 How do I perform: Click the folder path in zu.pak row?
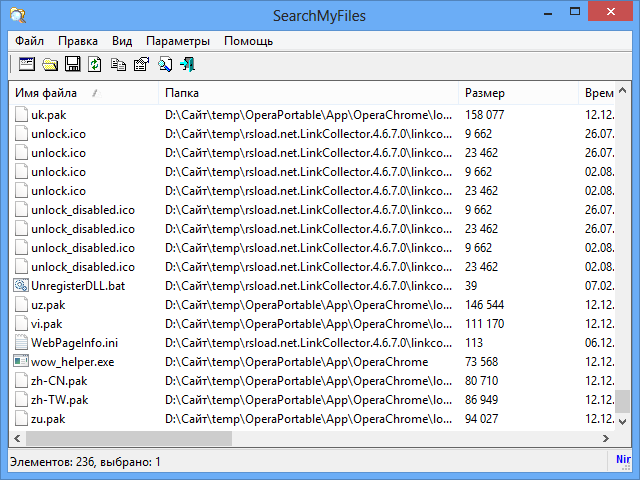point(309,419)
